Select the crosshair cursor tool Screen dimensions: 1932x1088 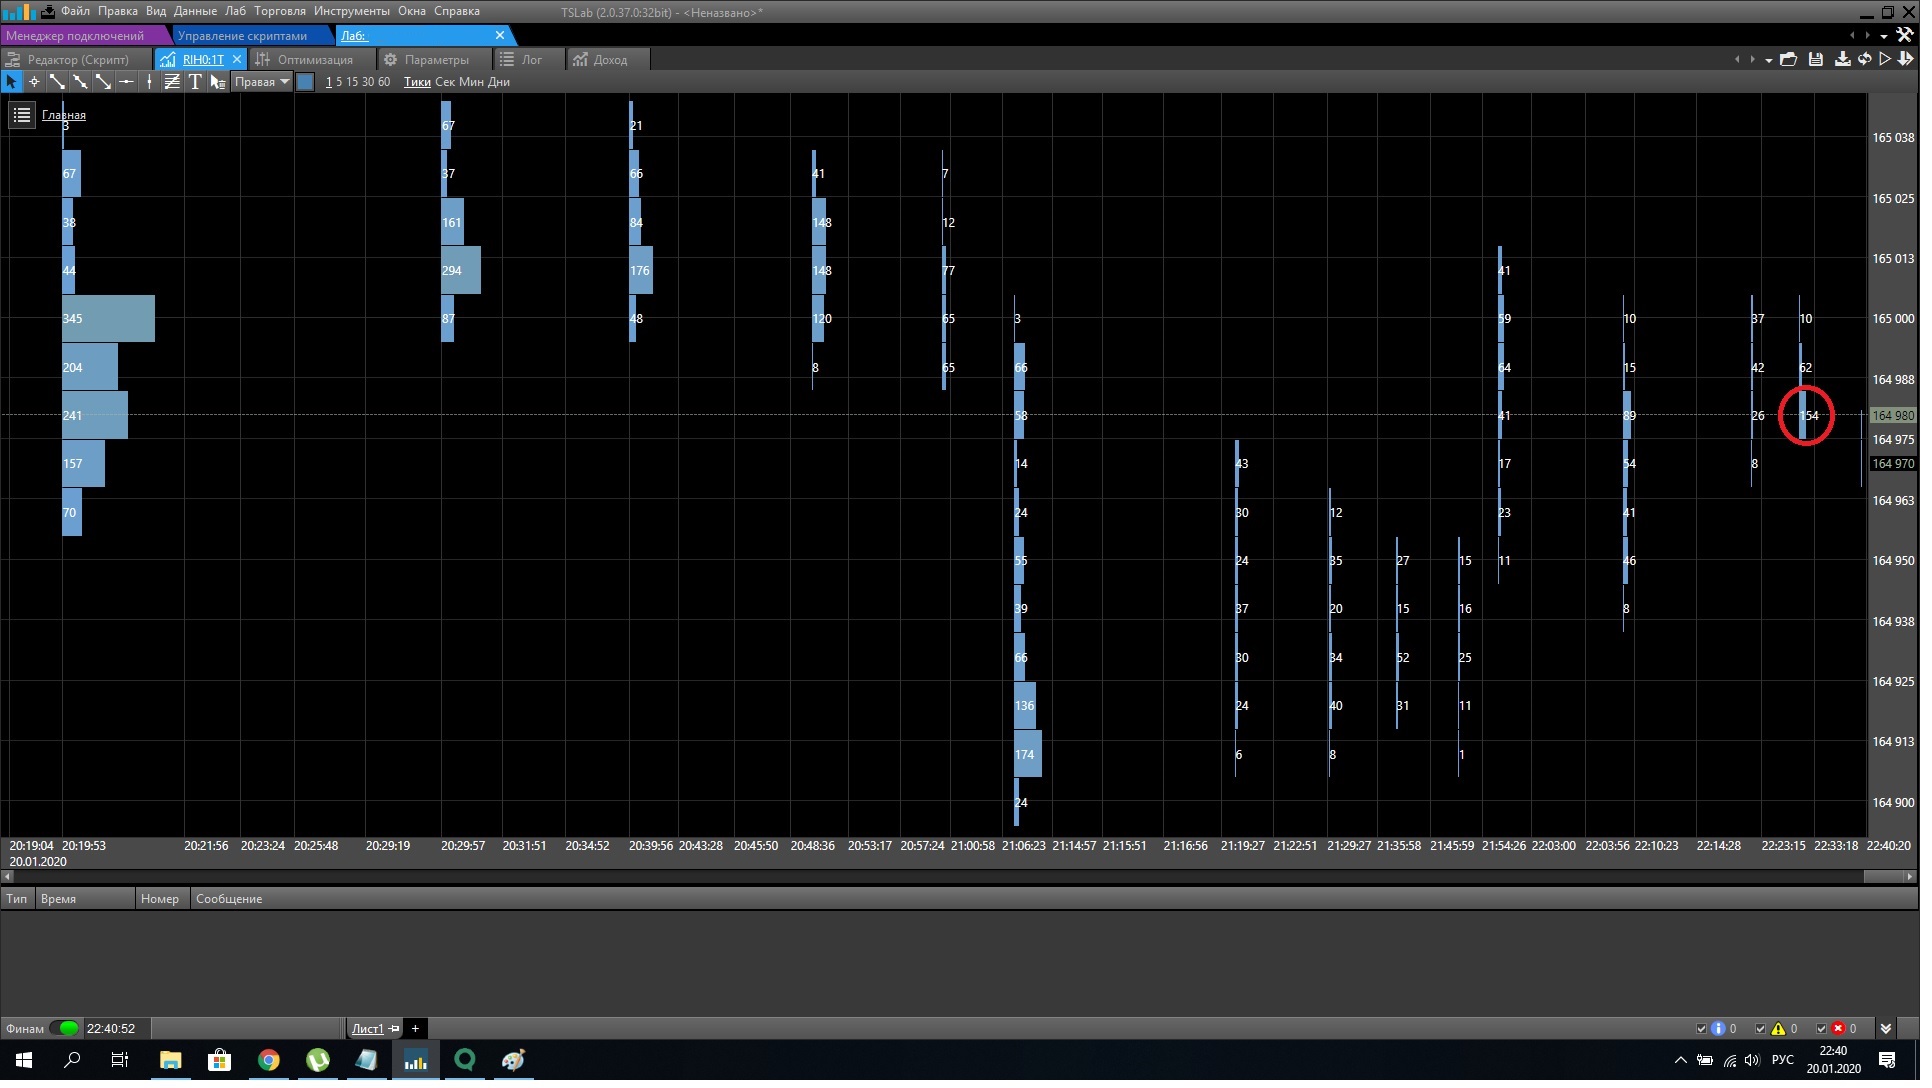pyautogui.click(x=34, y=82)
